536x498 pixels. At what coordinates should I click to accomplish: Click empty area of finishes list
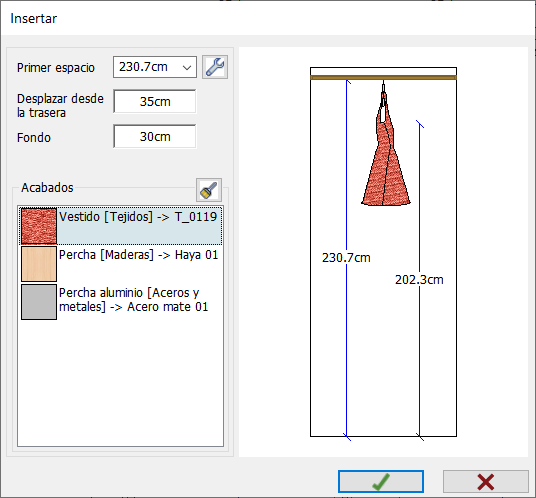coord(120,383)
